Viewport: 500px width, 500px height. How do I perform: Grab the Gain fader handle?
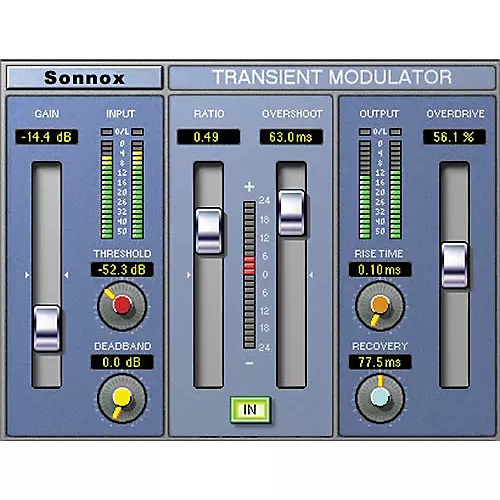coord(47,328)
